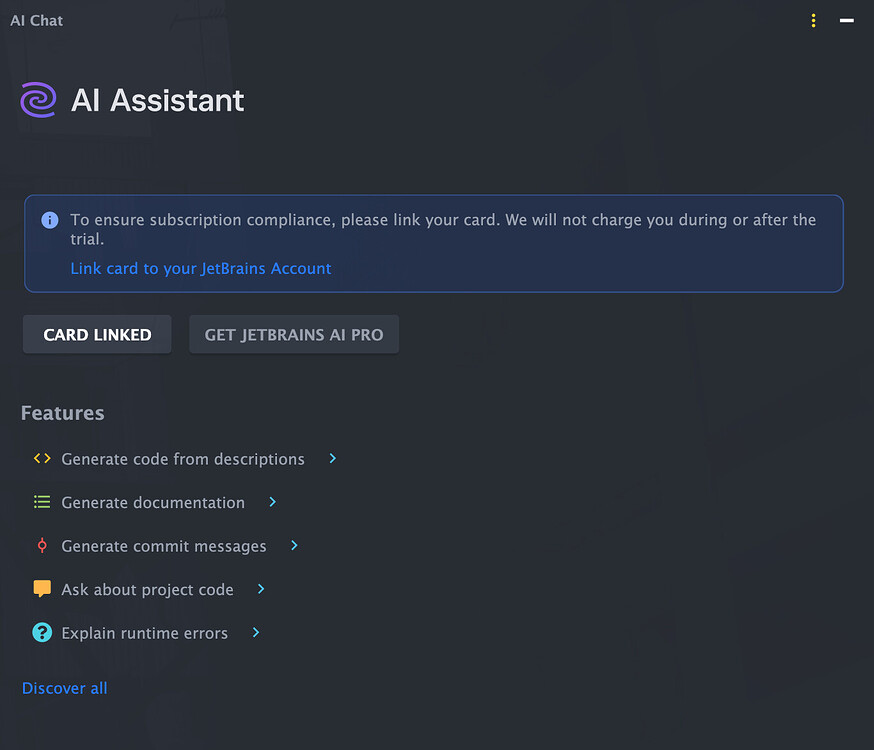Select the AI Chat panel title
The width and height of the screenshot is (874, 750).
point(36,21)
